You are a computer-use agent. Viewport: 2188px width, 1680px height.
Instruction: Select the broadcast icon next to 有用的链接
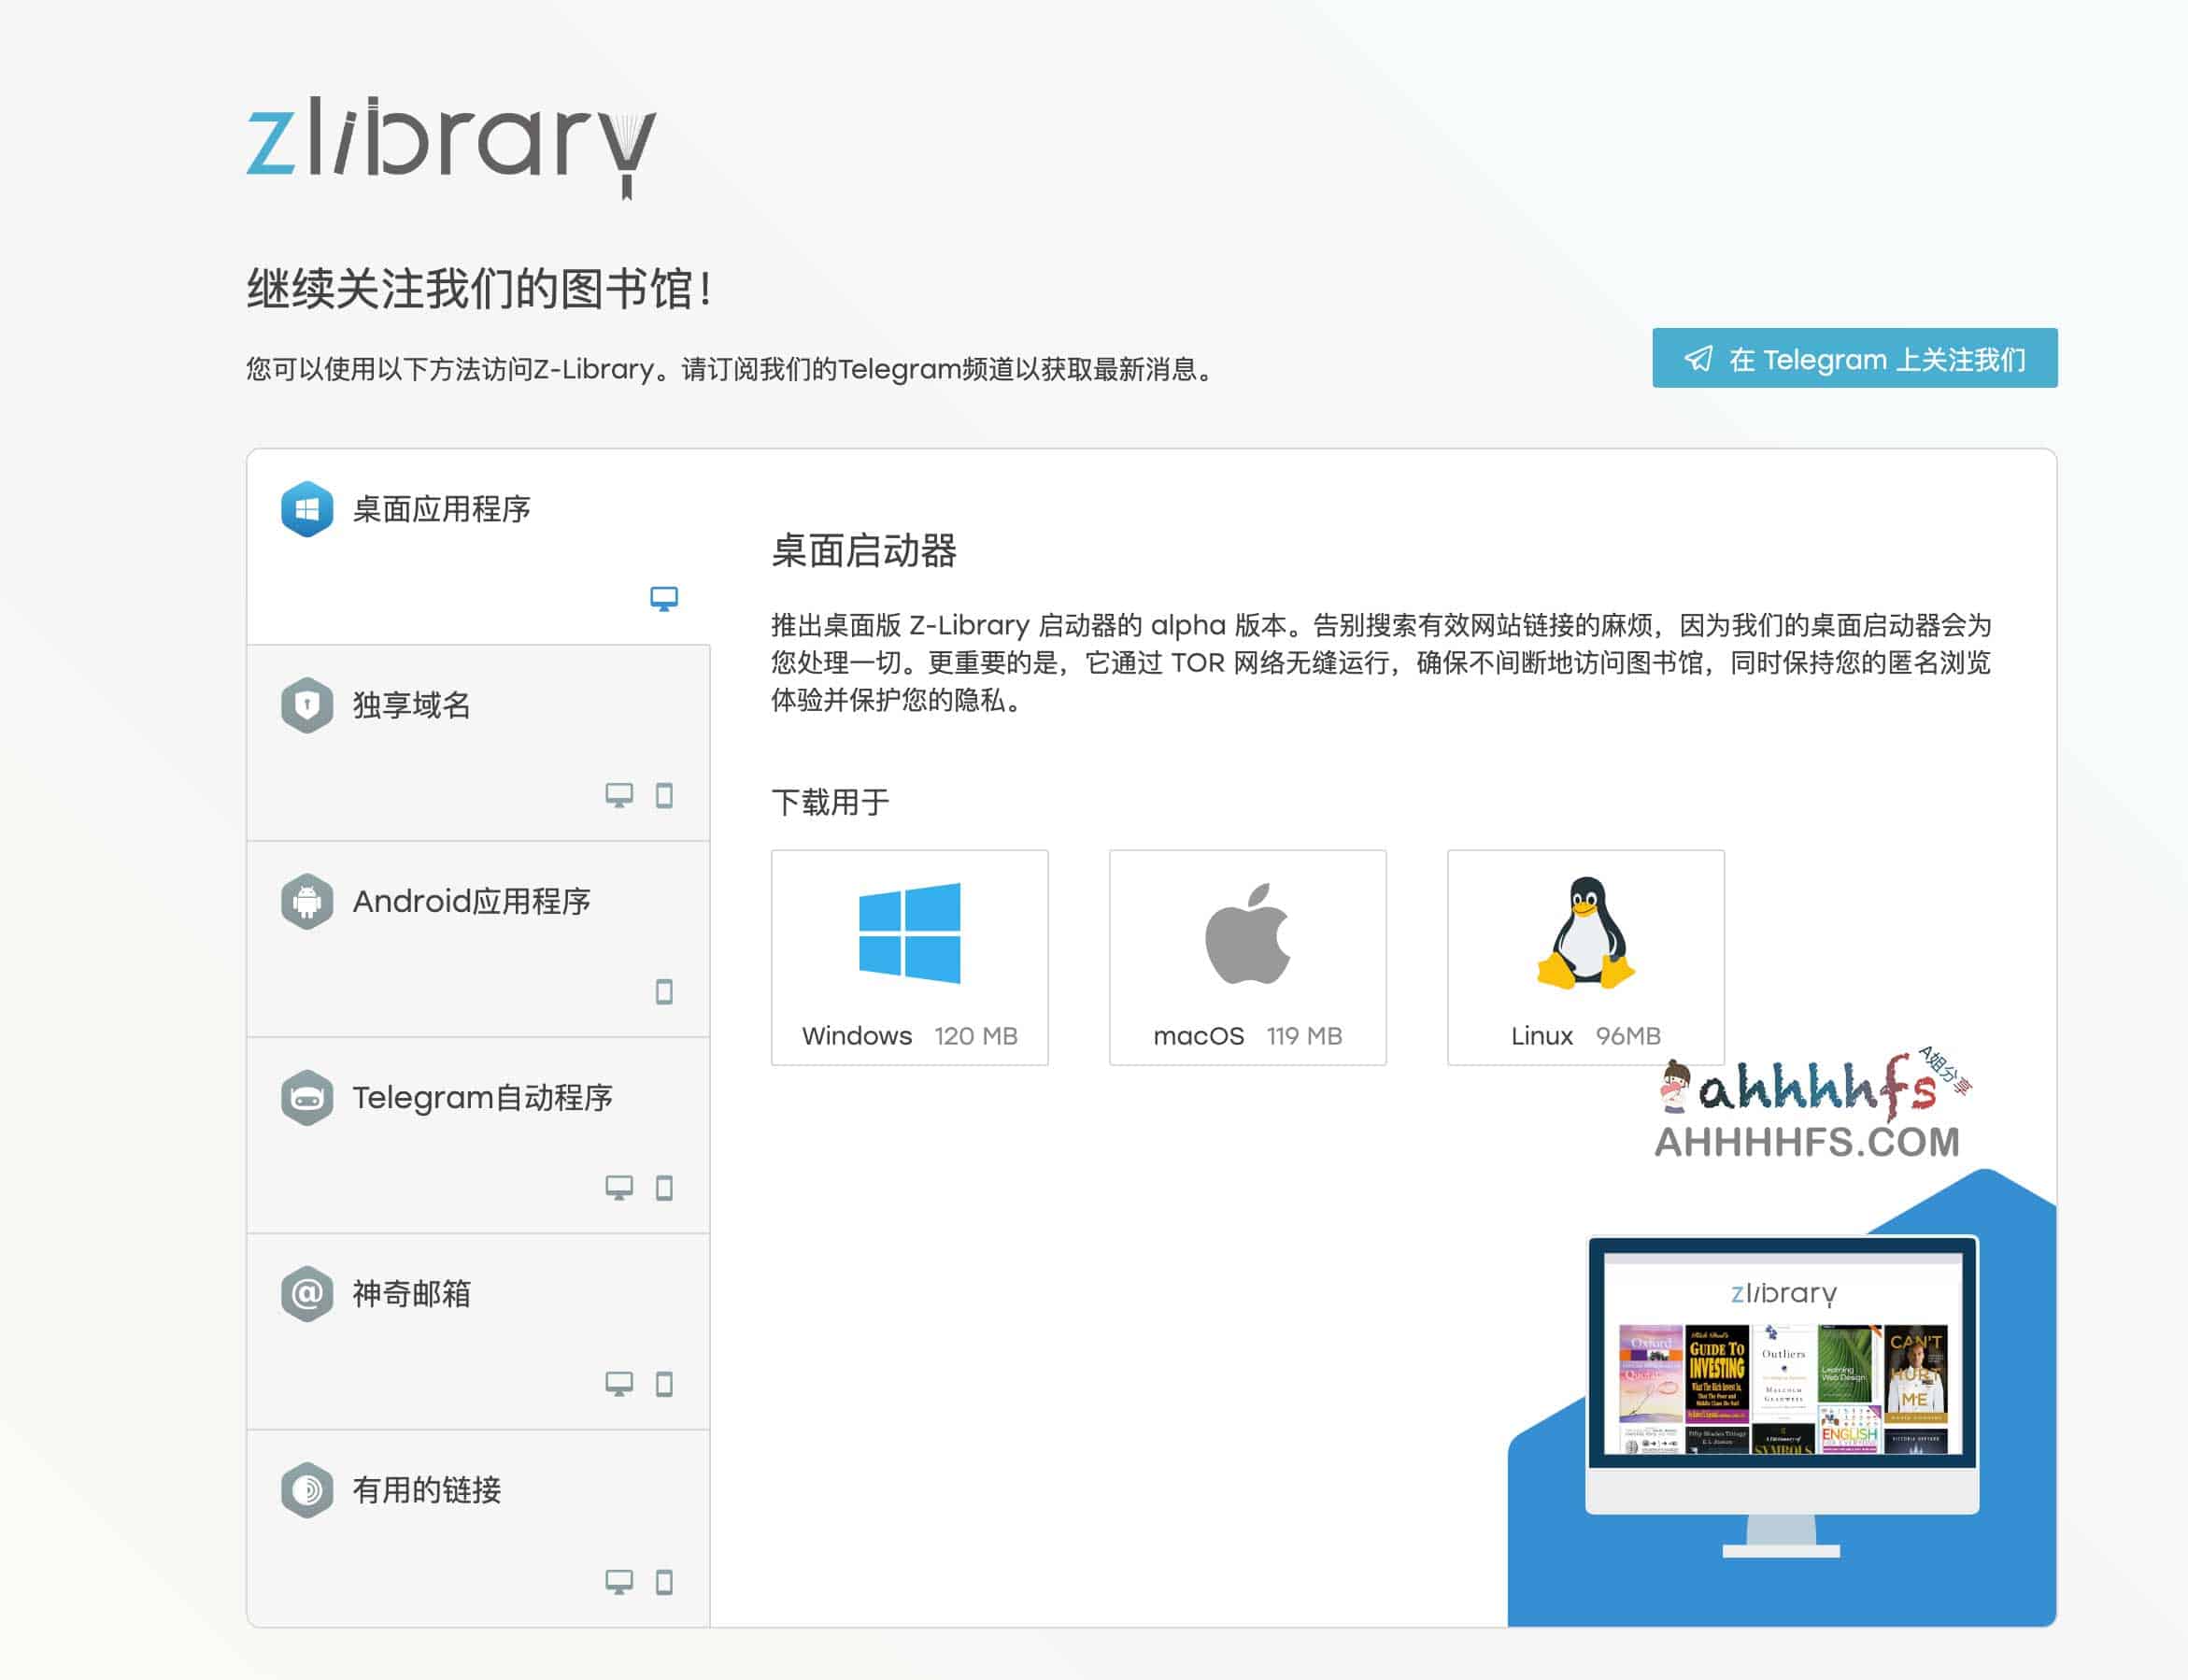click(307, 1490)
